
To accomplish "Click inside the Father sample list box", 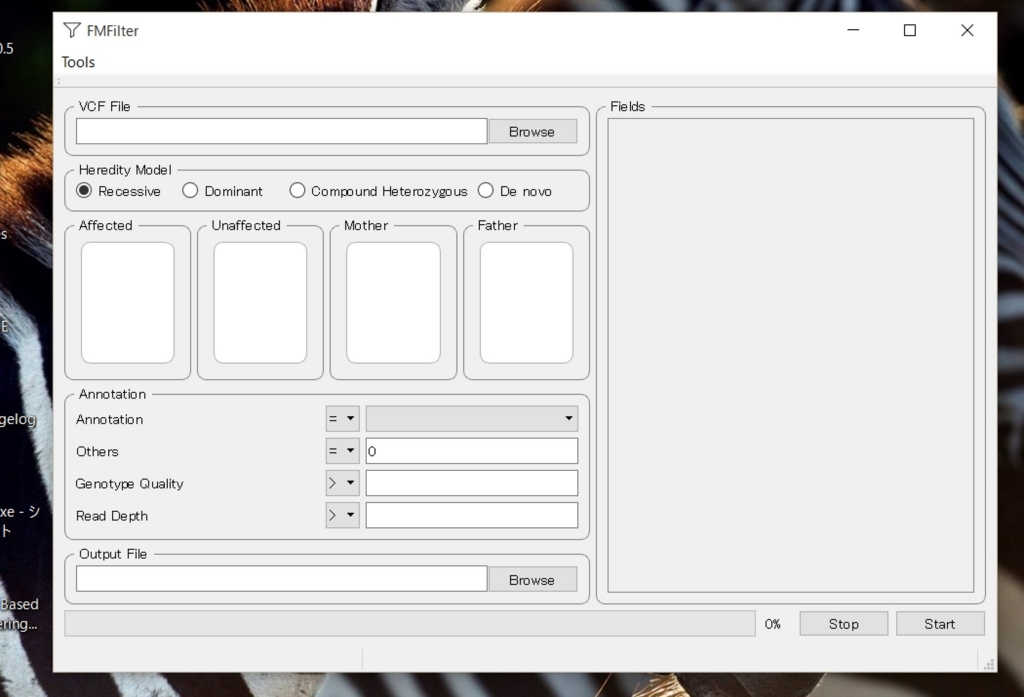I will (526, 302).
